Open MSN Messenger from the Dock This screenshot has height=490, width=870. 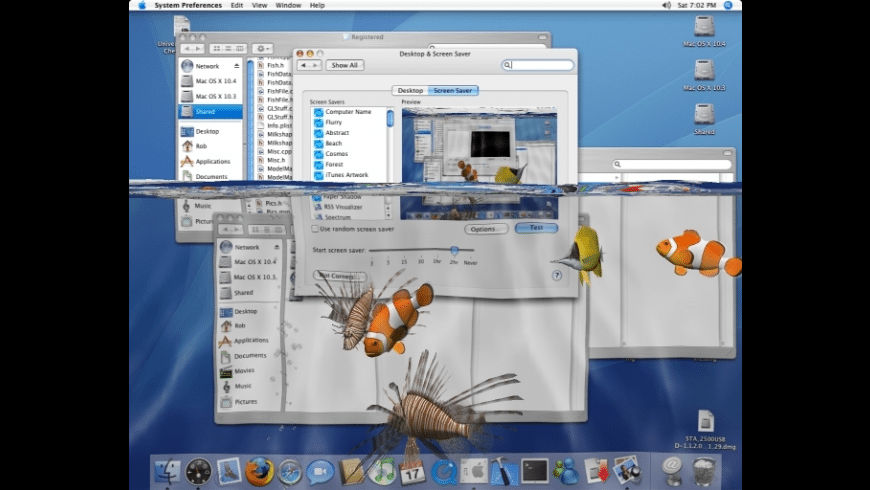tap(566, 471)
